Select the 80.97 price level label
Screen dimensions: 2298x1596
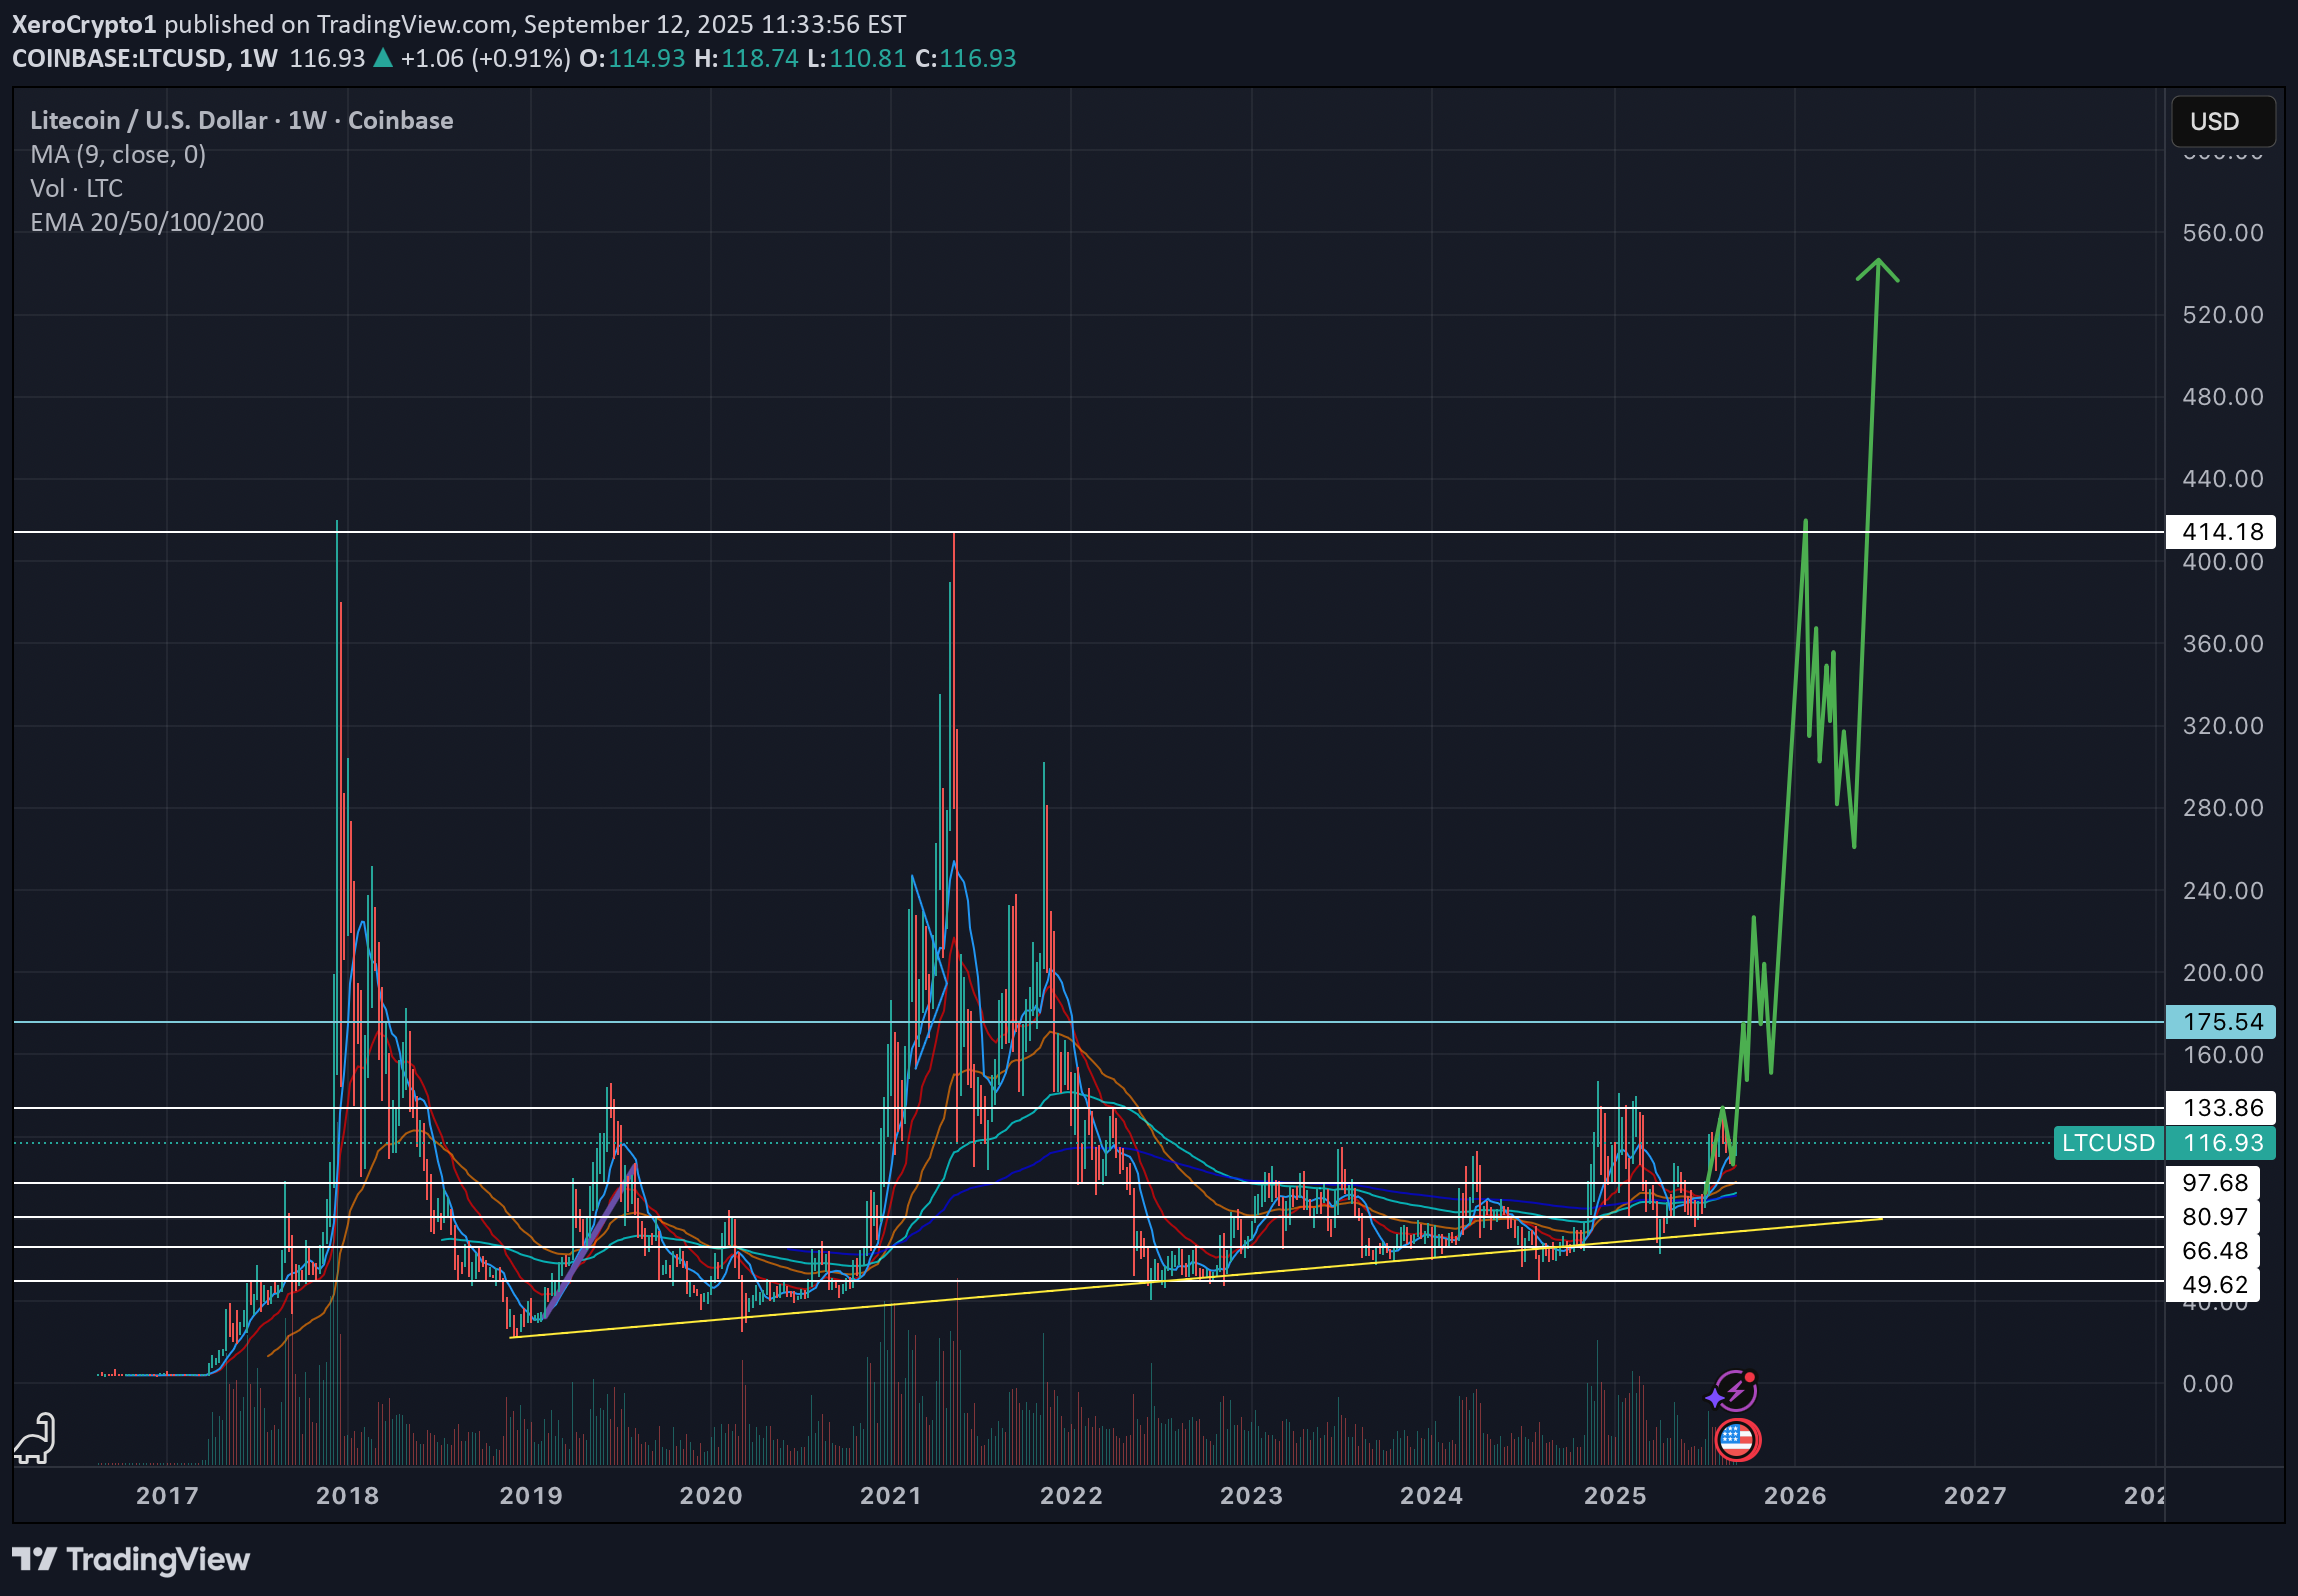point(2213,1216)
